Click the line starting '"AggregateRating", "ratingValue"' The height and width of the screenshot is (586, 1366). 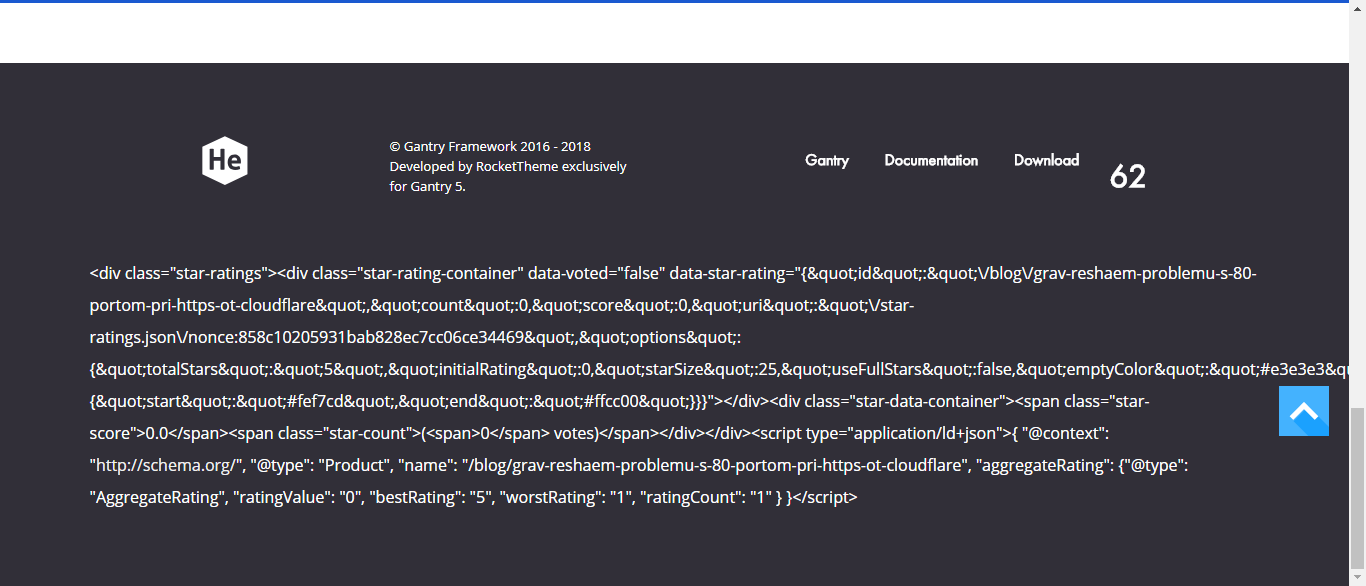point(473,497)
